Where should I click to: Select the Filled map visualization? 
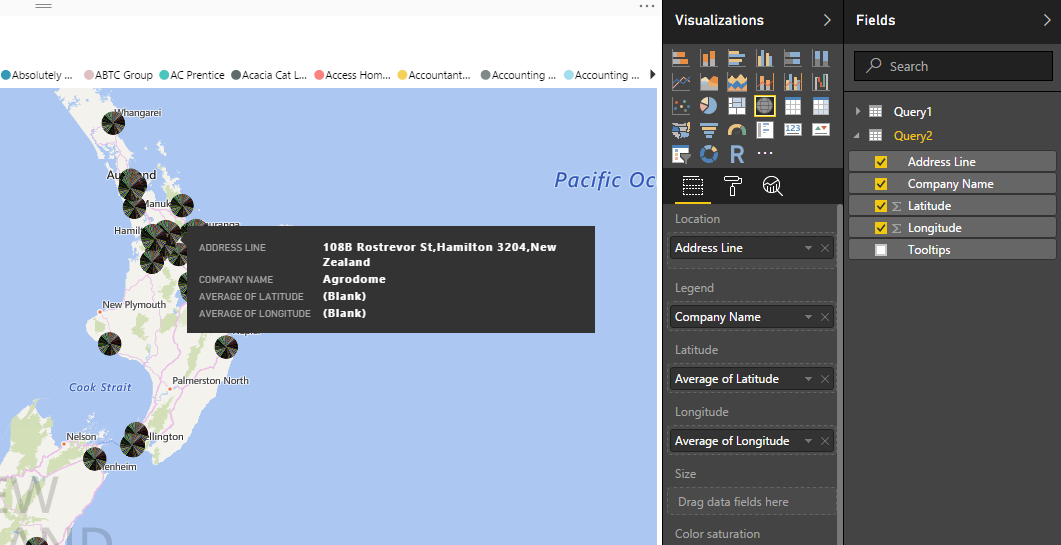pyautogui.click(x=681, y=129)
